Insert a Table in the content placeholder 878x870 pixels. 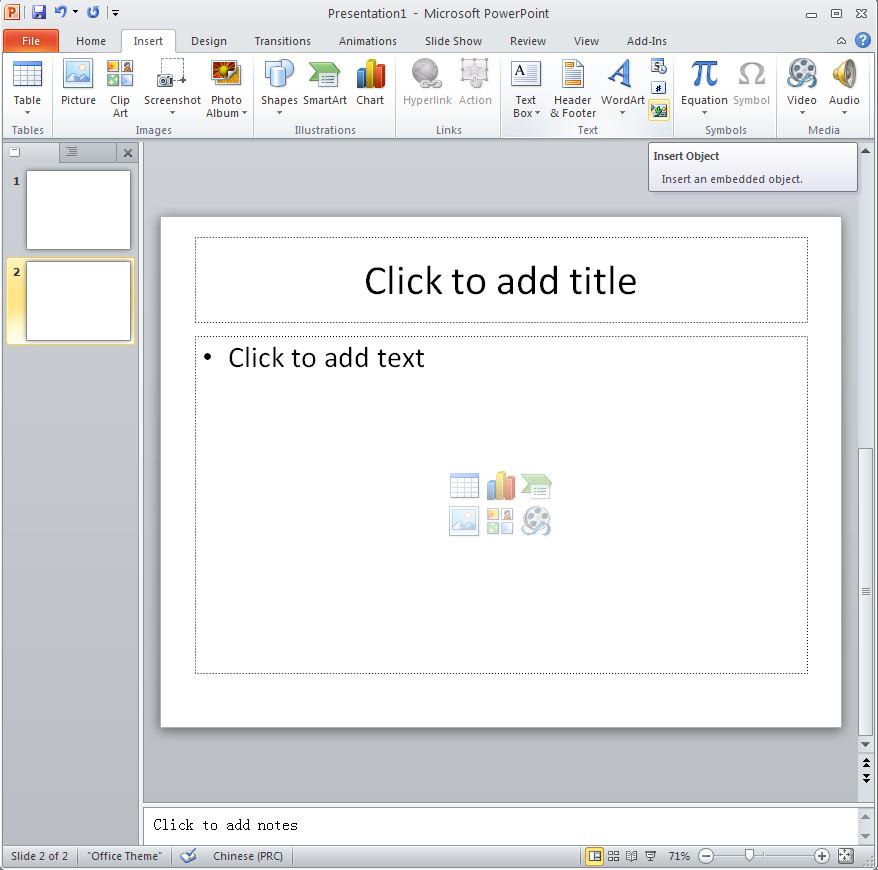click(x=464, y=485)
